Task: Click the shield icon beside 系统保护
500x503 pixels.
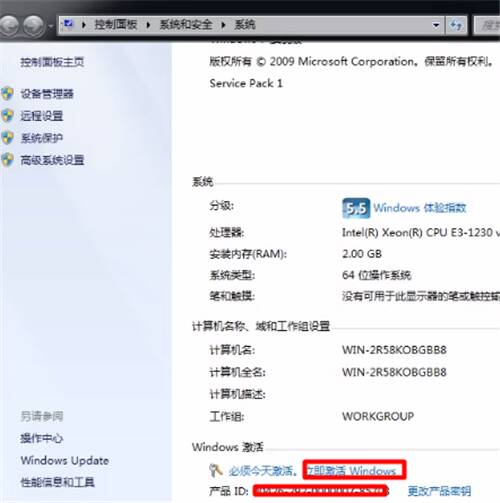Action: (7, 138)
